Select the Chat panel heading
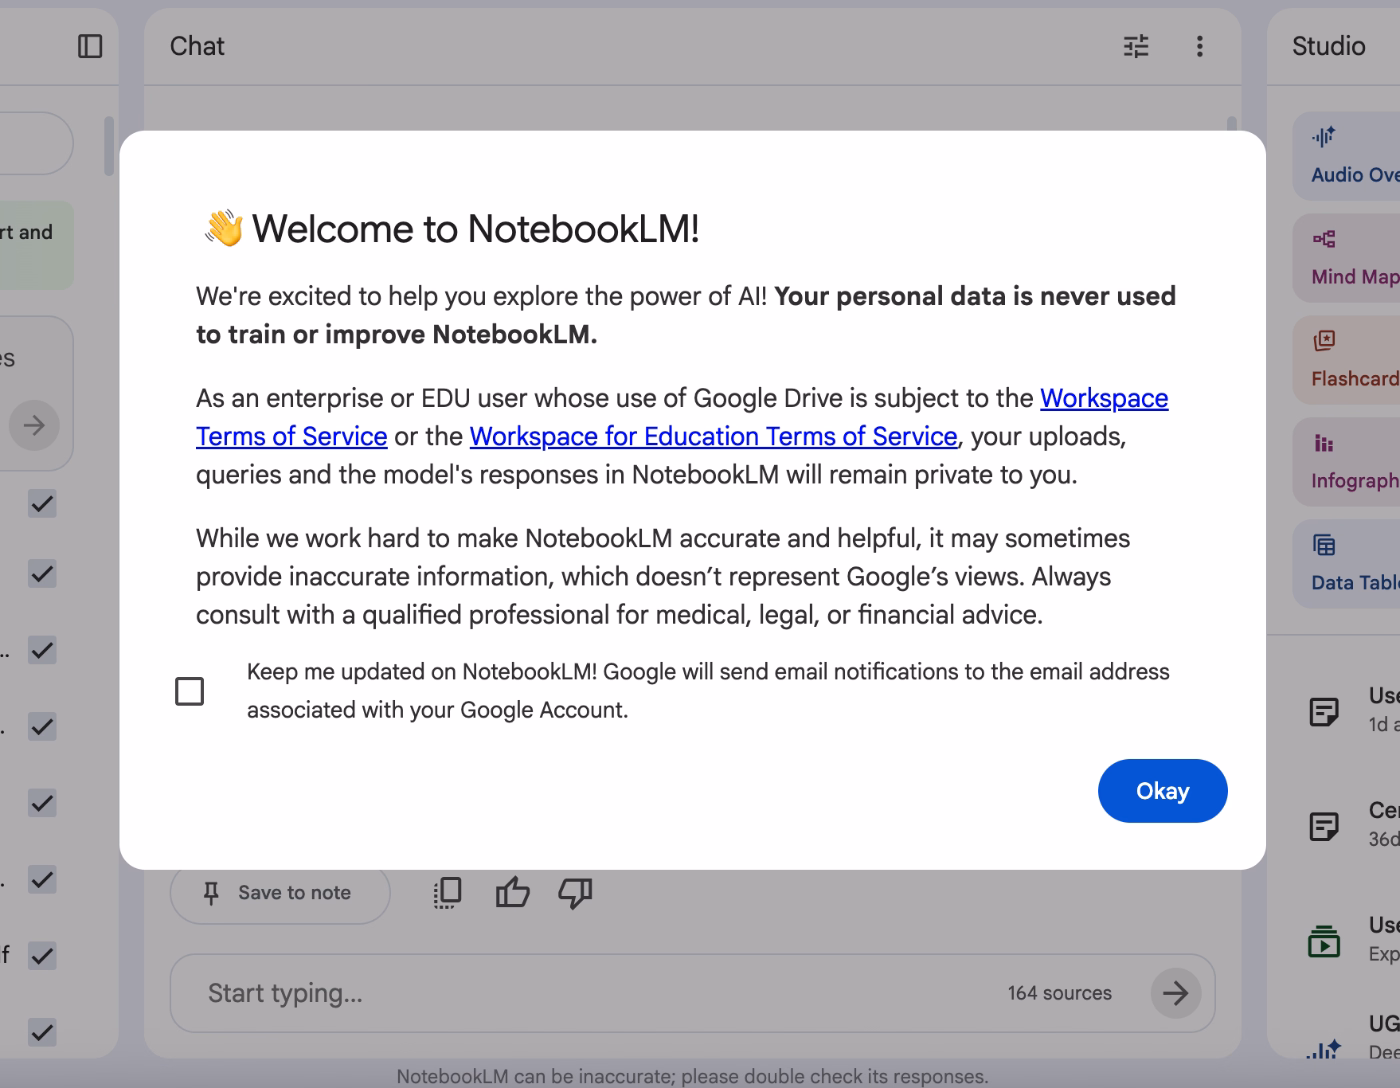This screenshot has width=1400, height=1088. coord(197,46)
